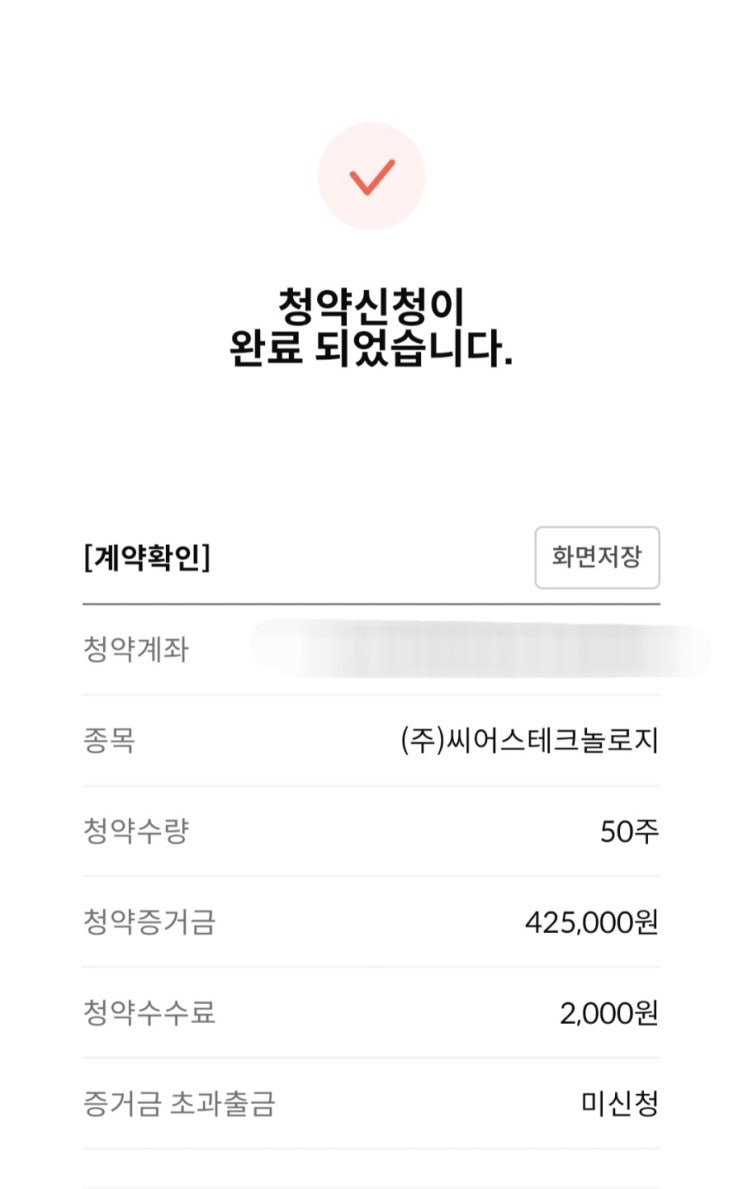Click the 종목 row label
Viewport: 743px width, 1189px height.
(109, 741)
